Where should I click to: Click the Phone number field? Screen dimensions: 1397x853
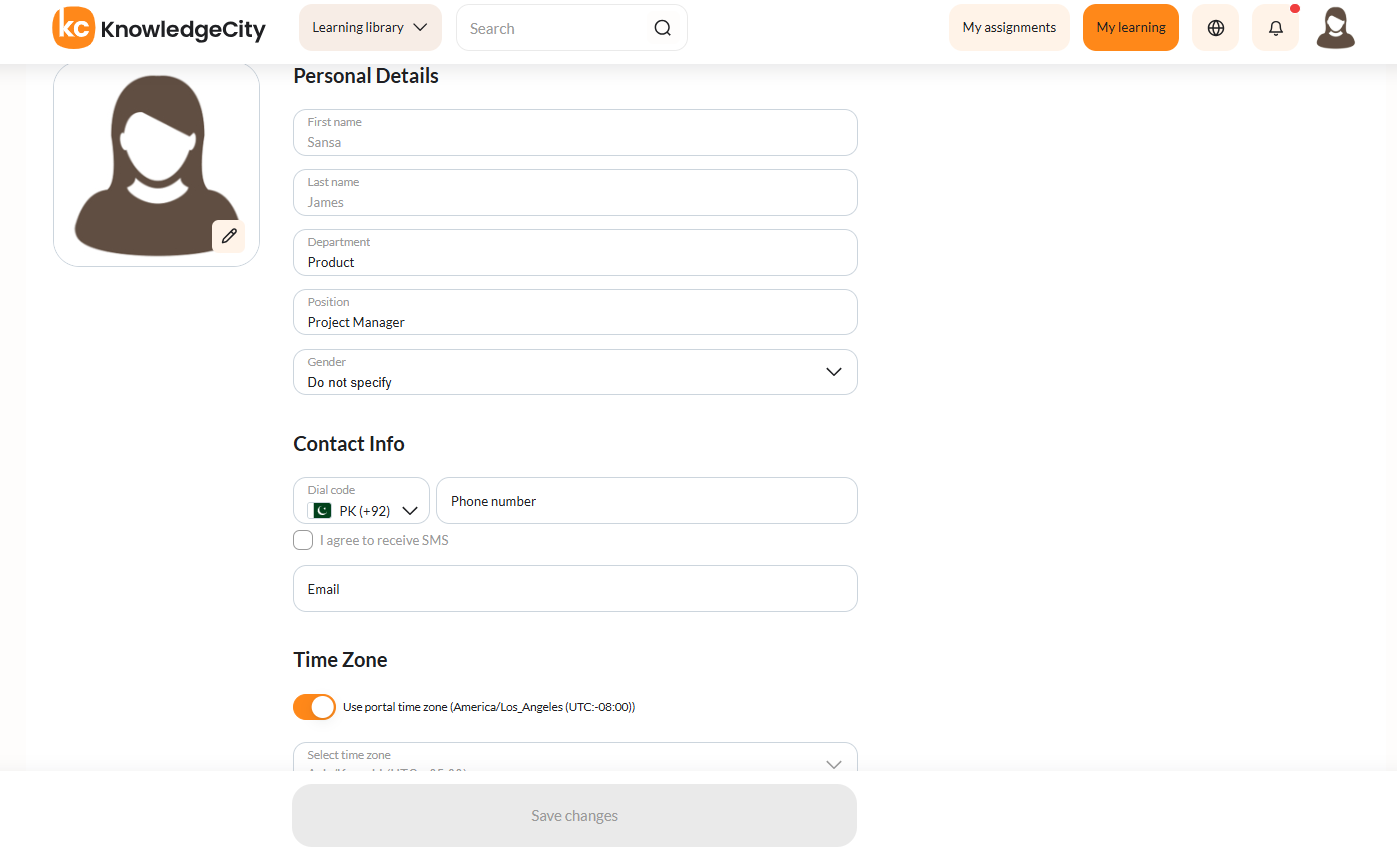(x=647, y=500)
